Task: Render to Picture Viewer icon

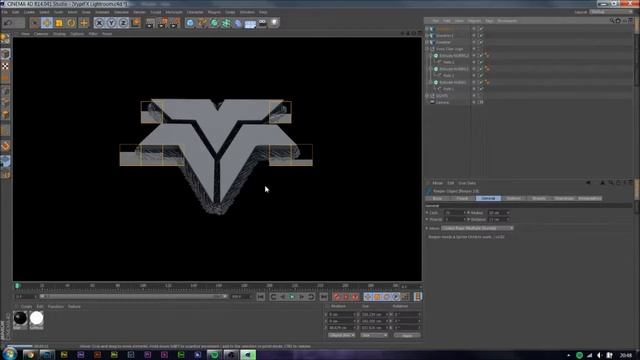Action: (163, 23)
